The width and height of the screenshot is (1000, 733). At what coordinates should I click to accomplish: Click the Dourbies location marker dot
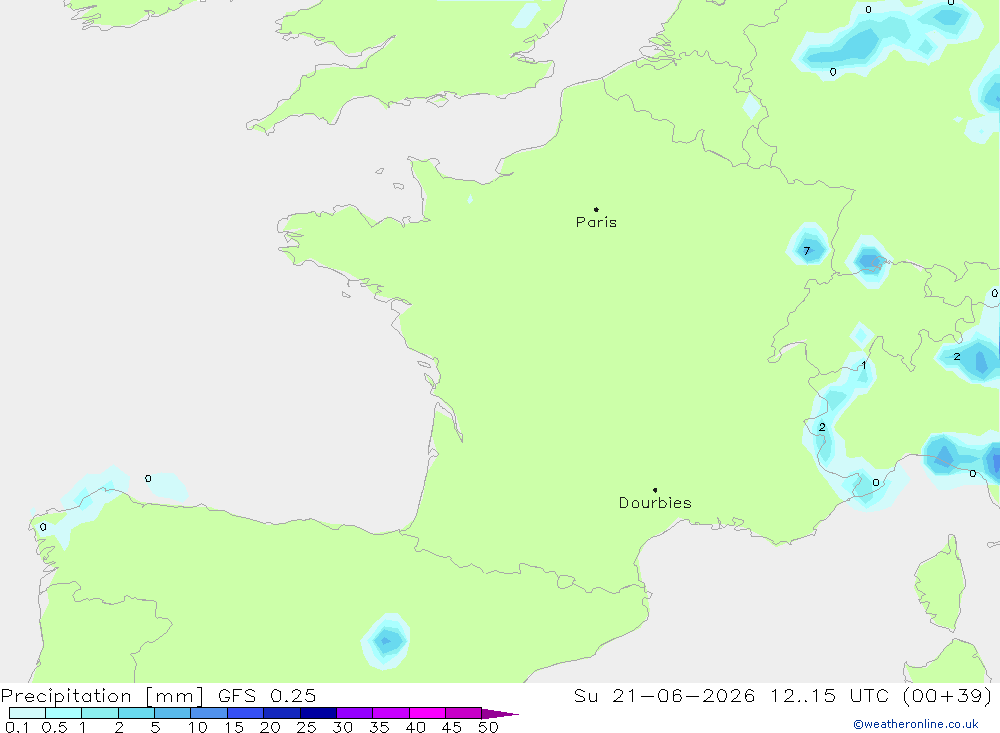[655, 490]
